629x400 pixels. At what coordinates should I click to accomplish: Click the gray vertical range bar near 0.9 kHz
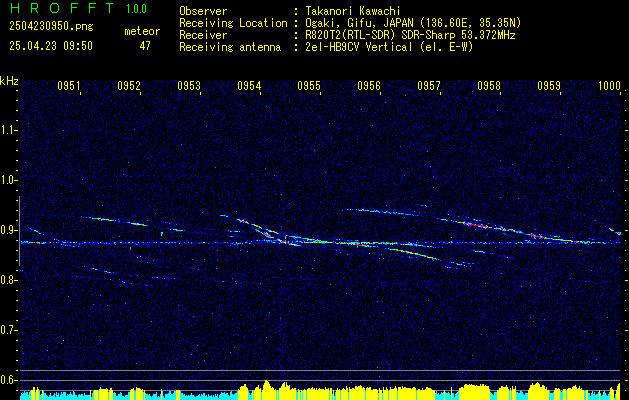[x=19, y=231]
